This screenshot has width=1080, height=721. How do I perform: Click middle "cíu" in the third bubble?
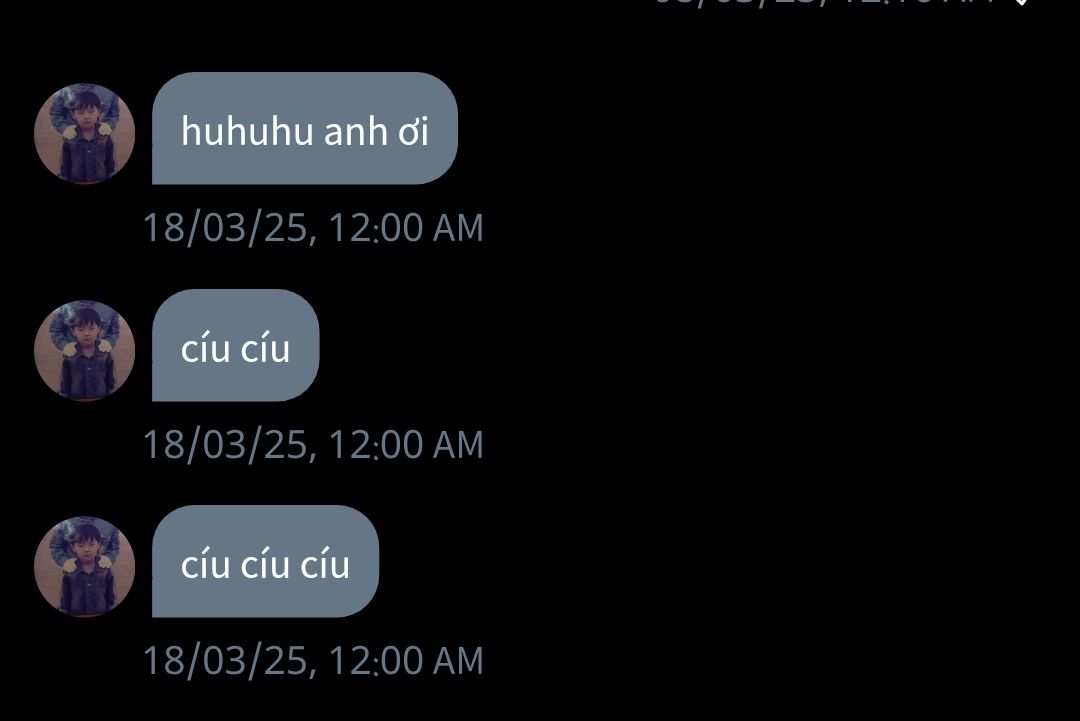point(265,564)
